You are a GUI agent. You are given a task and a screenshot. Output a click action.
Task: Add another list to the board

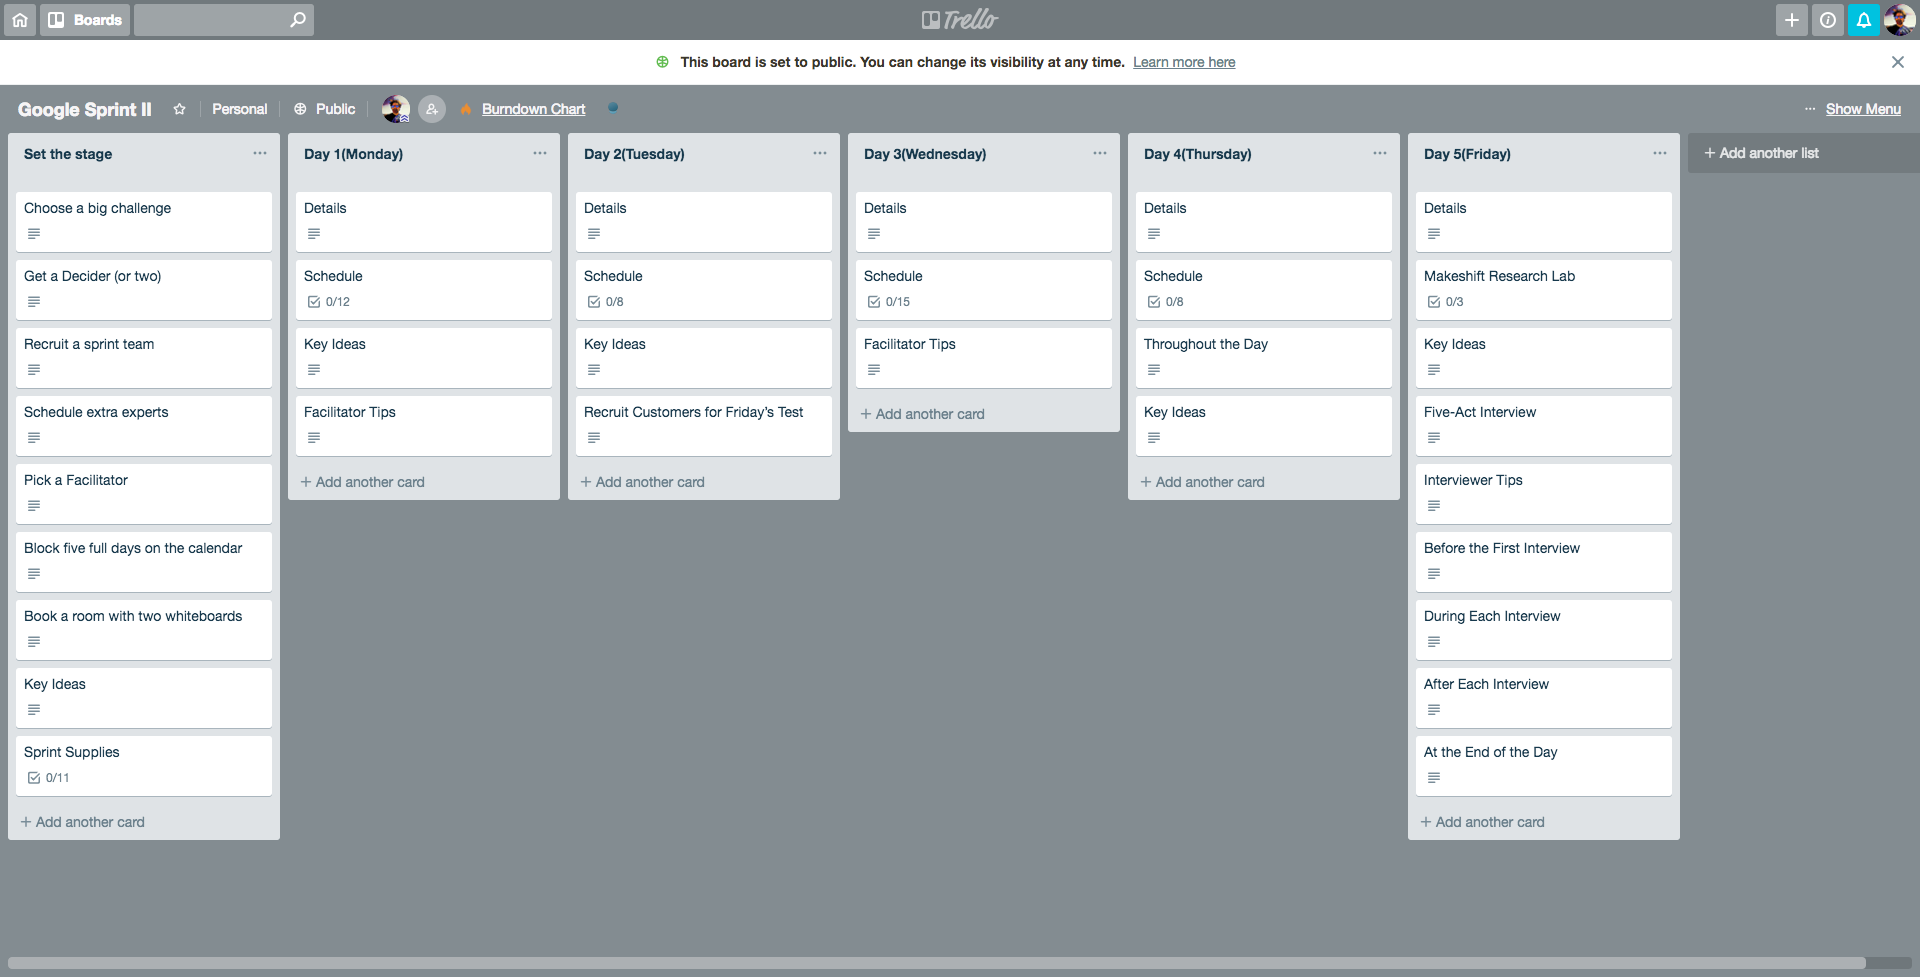[1804, 153]
